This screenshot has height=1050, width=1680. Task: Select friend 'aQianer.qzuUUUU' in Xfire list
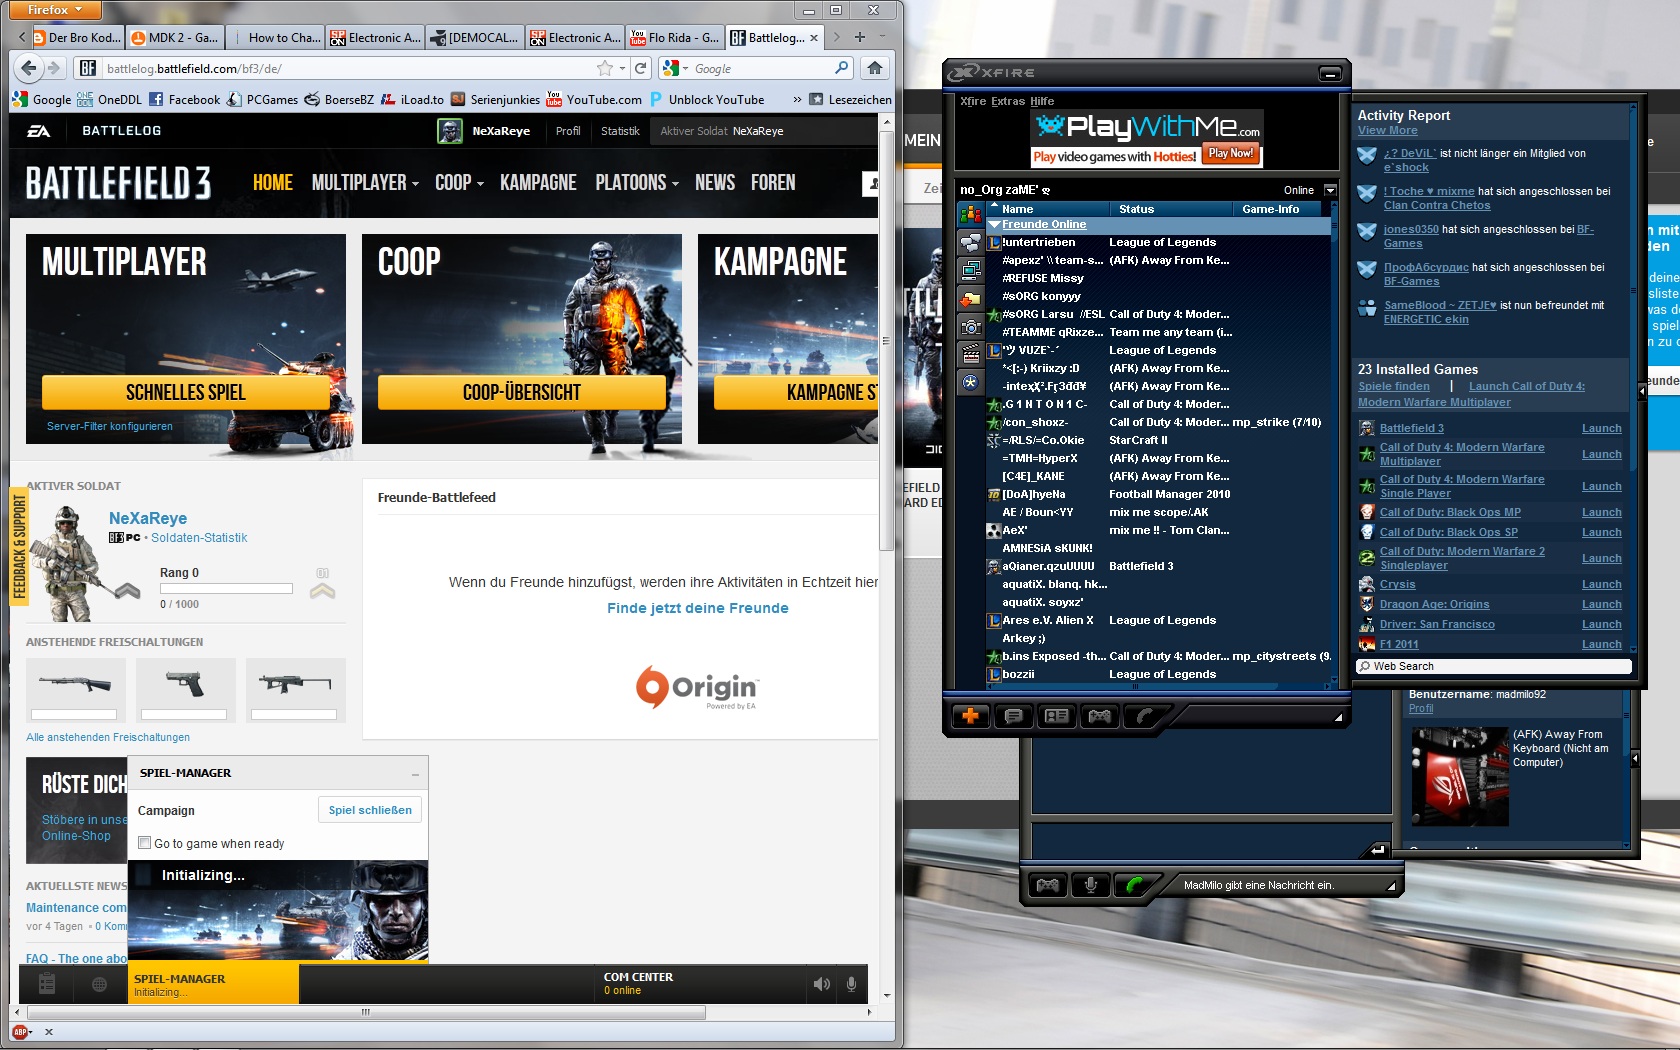click(1048, 566)
